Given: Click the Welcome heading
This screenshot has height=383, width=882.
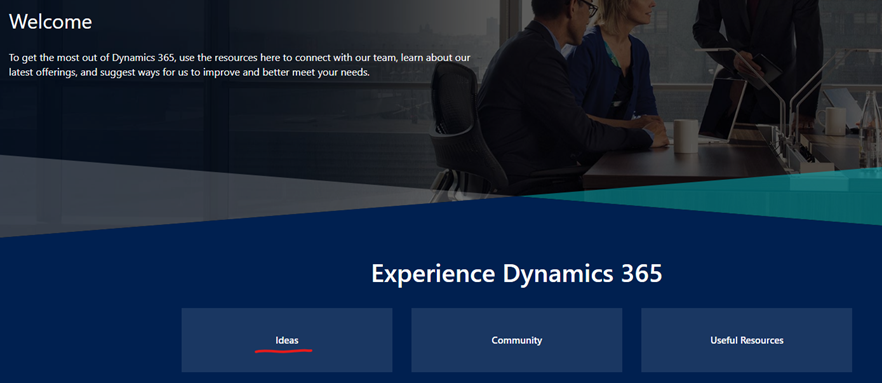Looking at the screenshot, I should coord(51,21).
